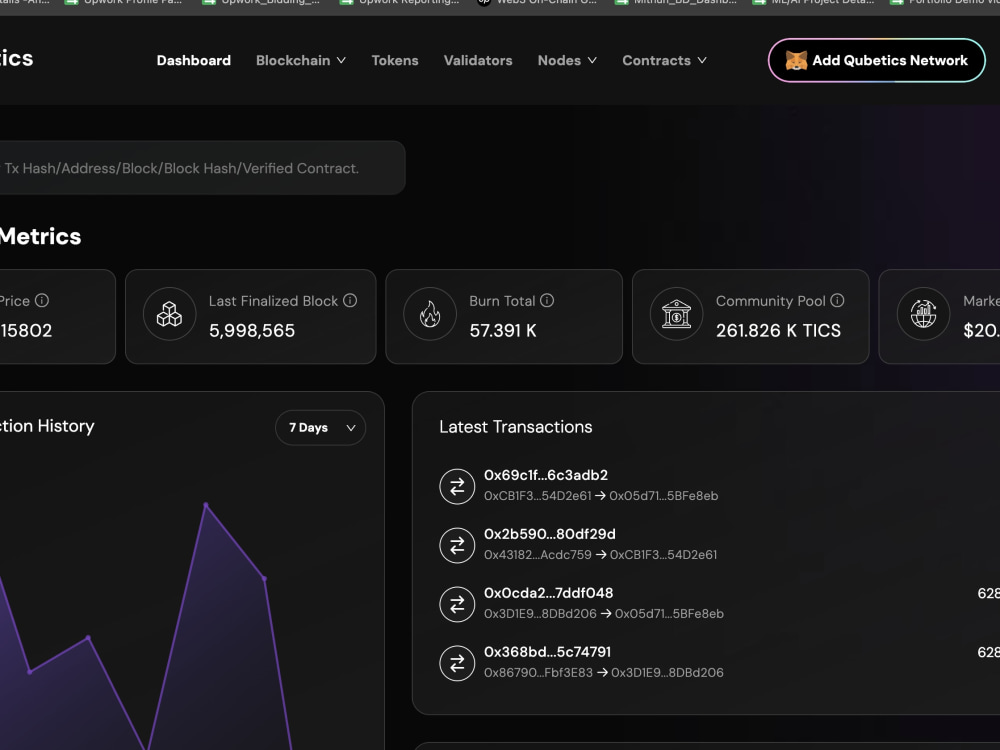Expand the Contracts menu
The image size is (1000, 750).
[x=664, y=61]
